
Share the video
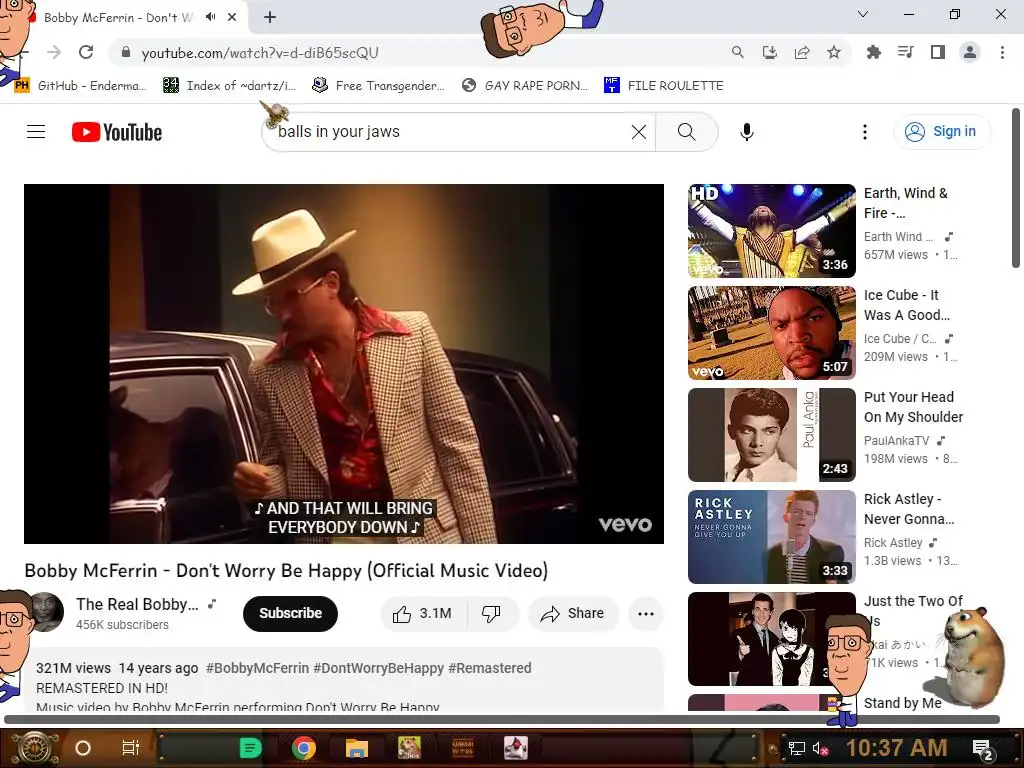click(573, 613)
